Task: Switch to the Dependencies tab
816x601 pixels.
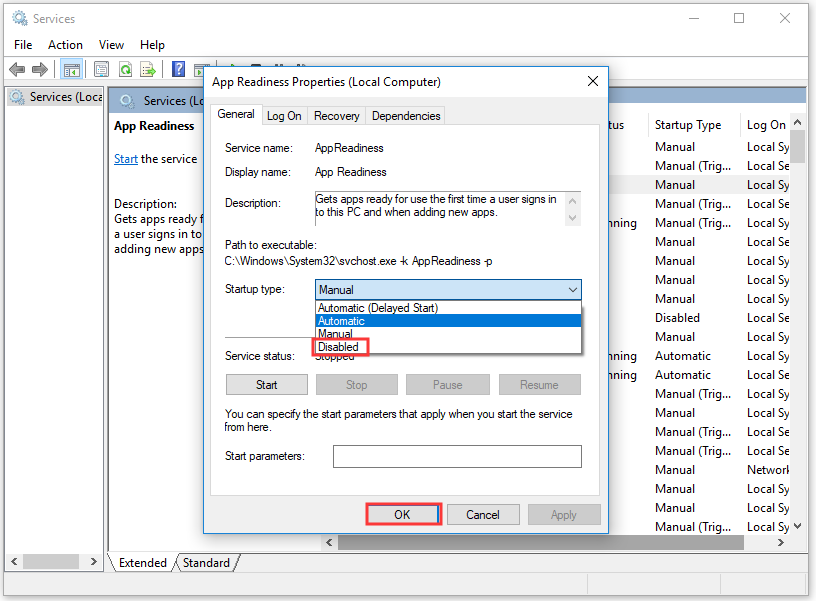Action: pyautogui.click(x=406, y=116)
